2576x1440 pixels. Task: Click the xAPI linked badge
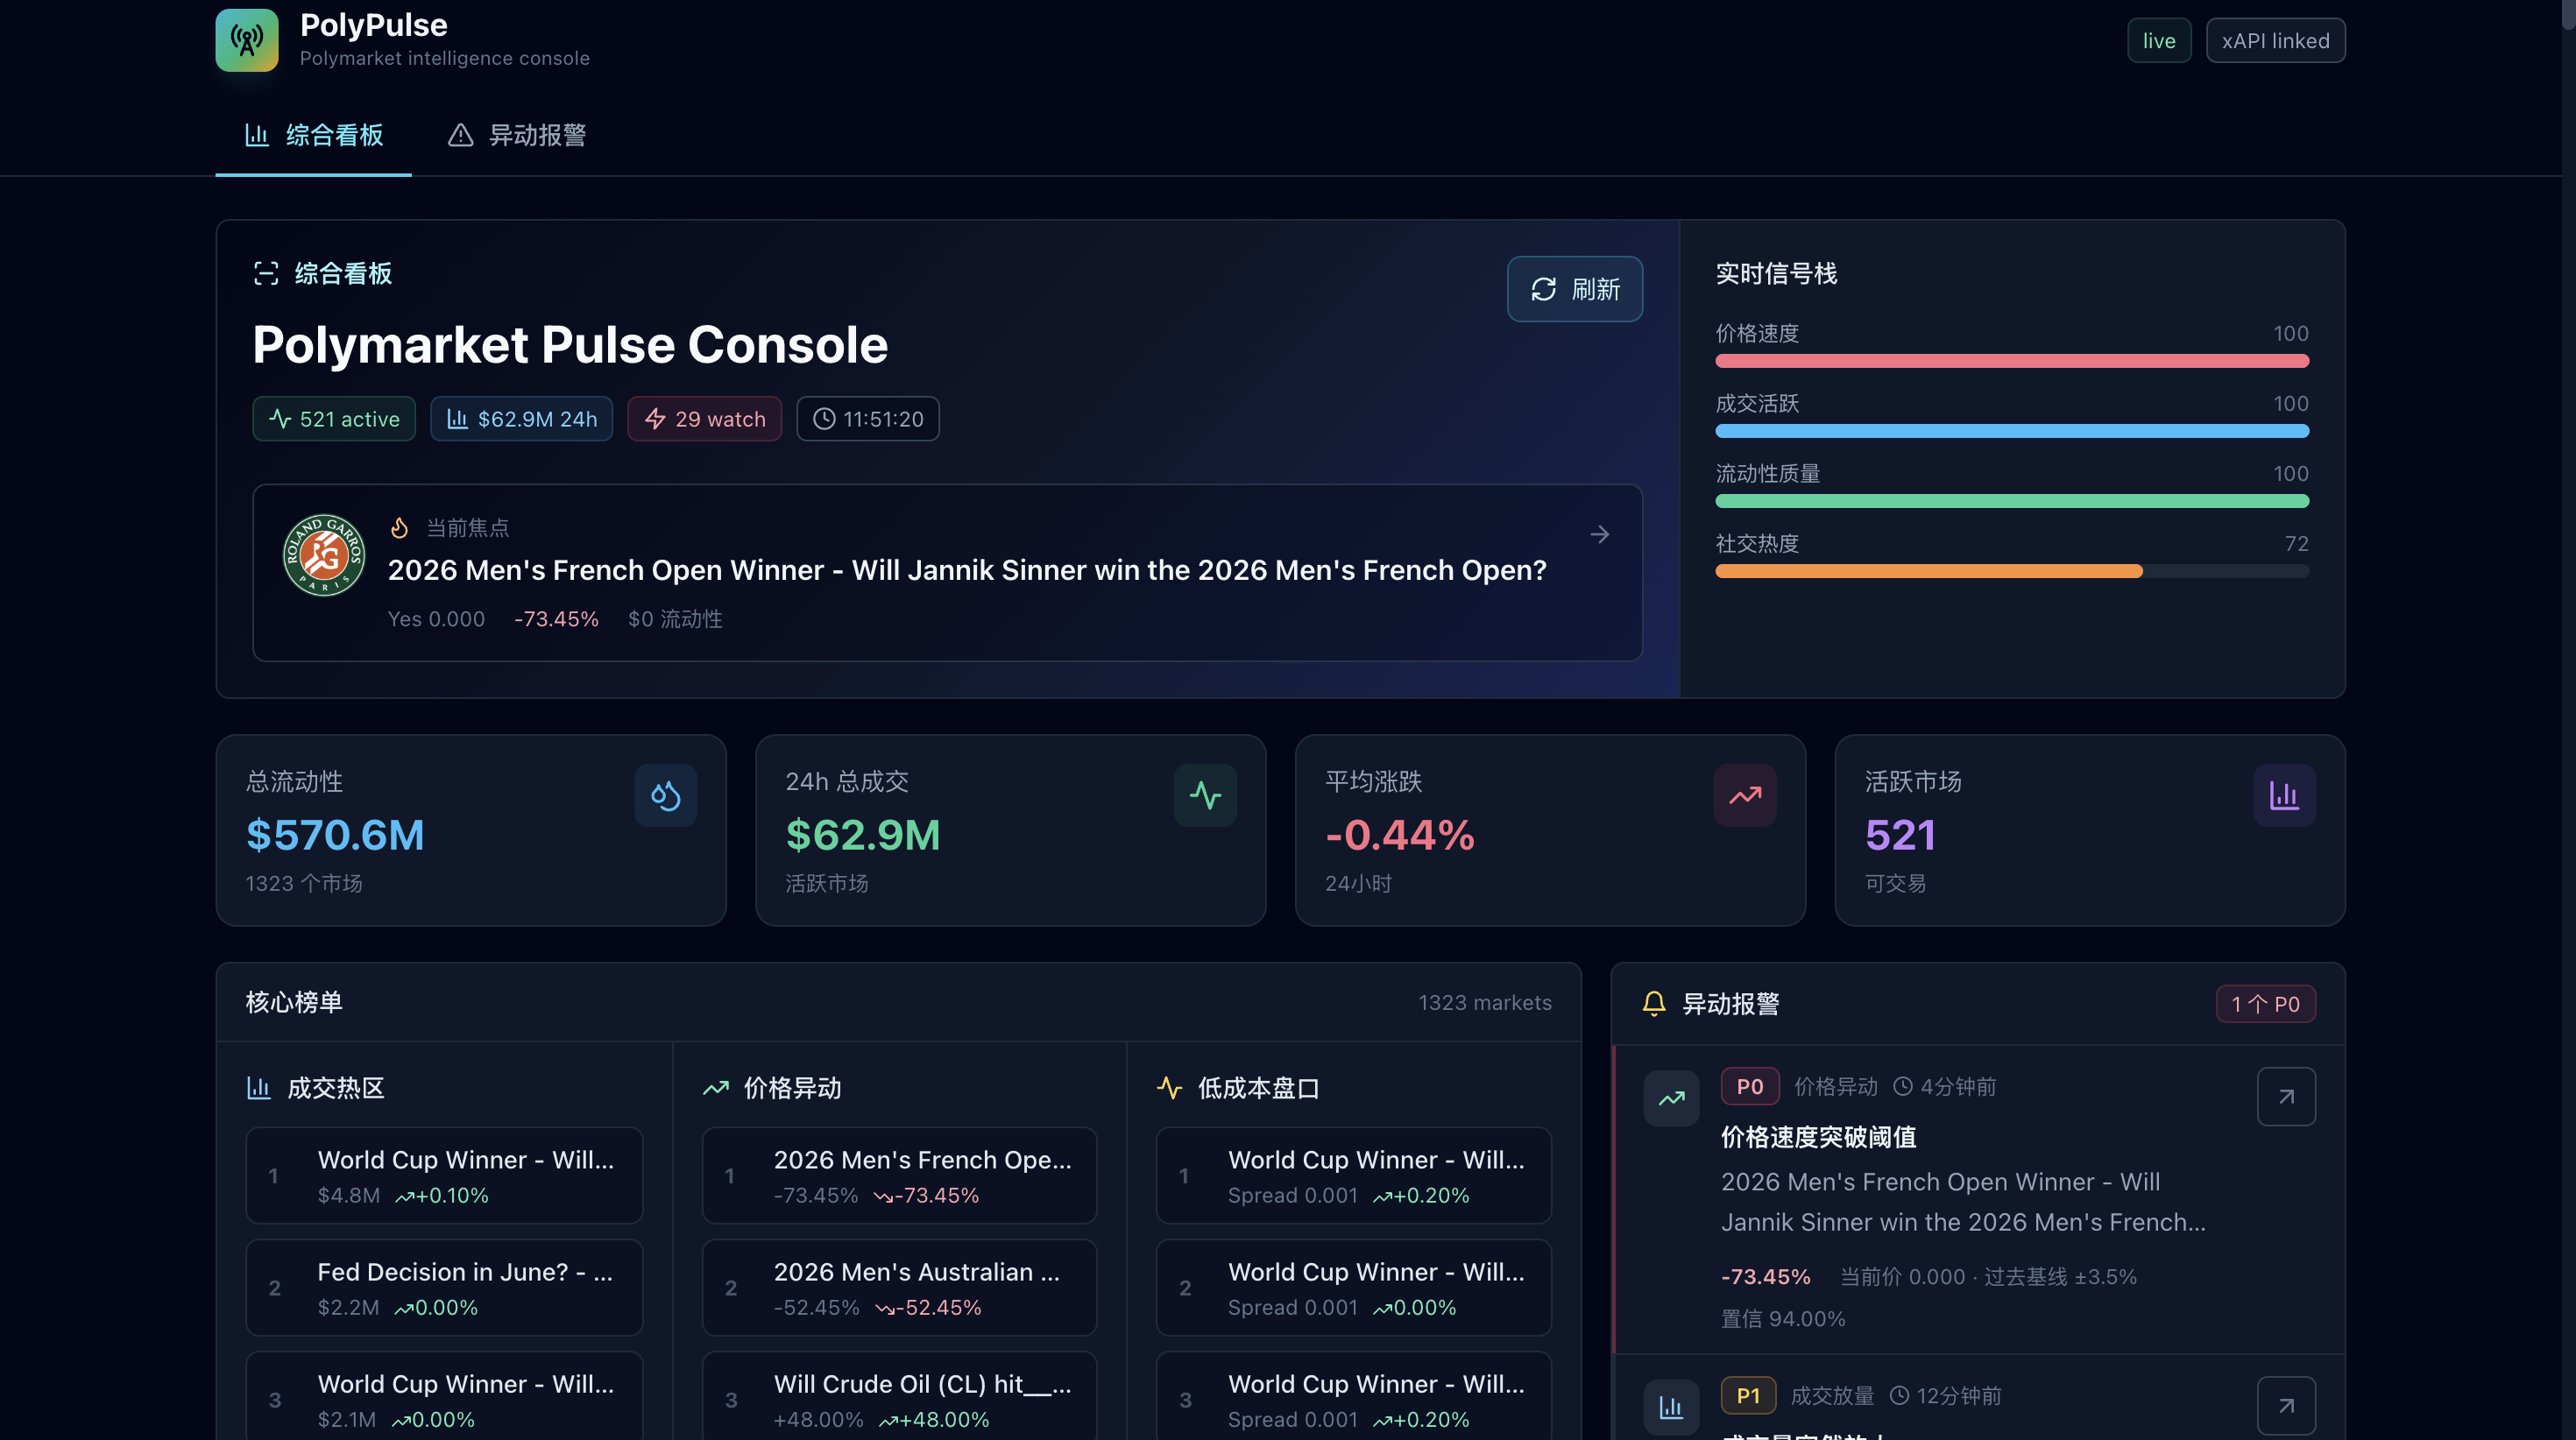(2275, 41)
